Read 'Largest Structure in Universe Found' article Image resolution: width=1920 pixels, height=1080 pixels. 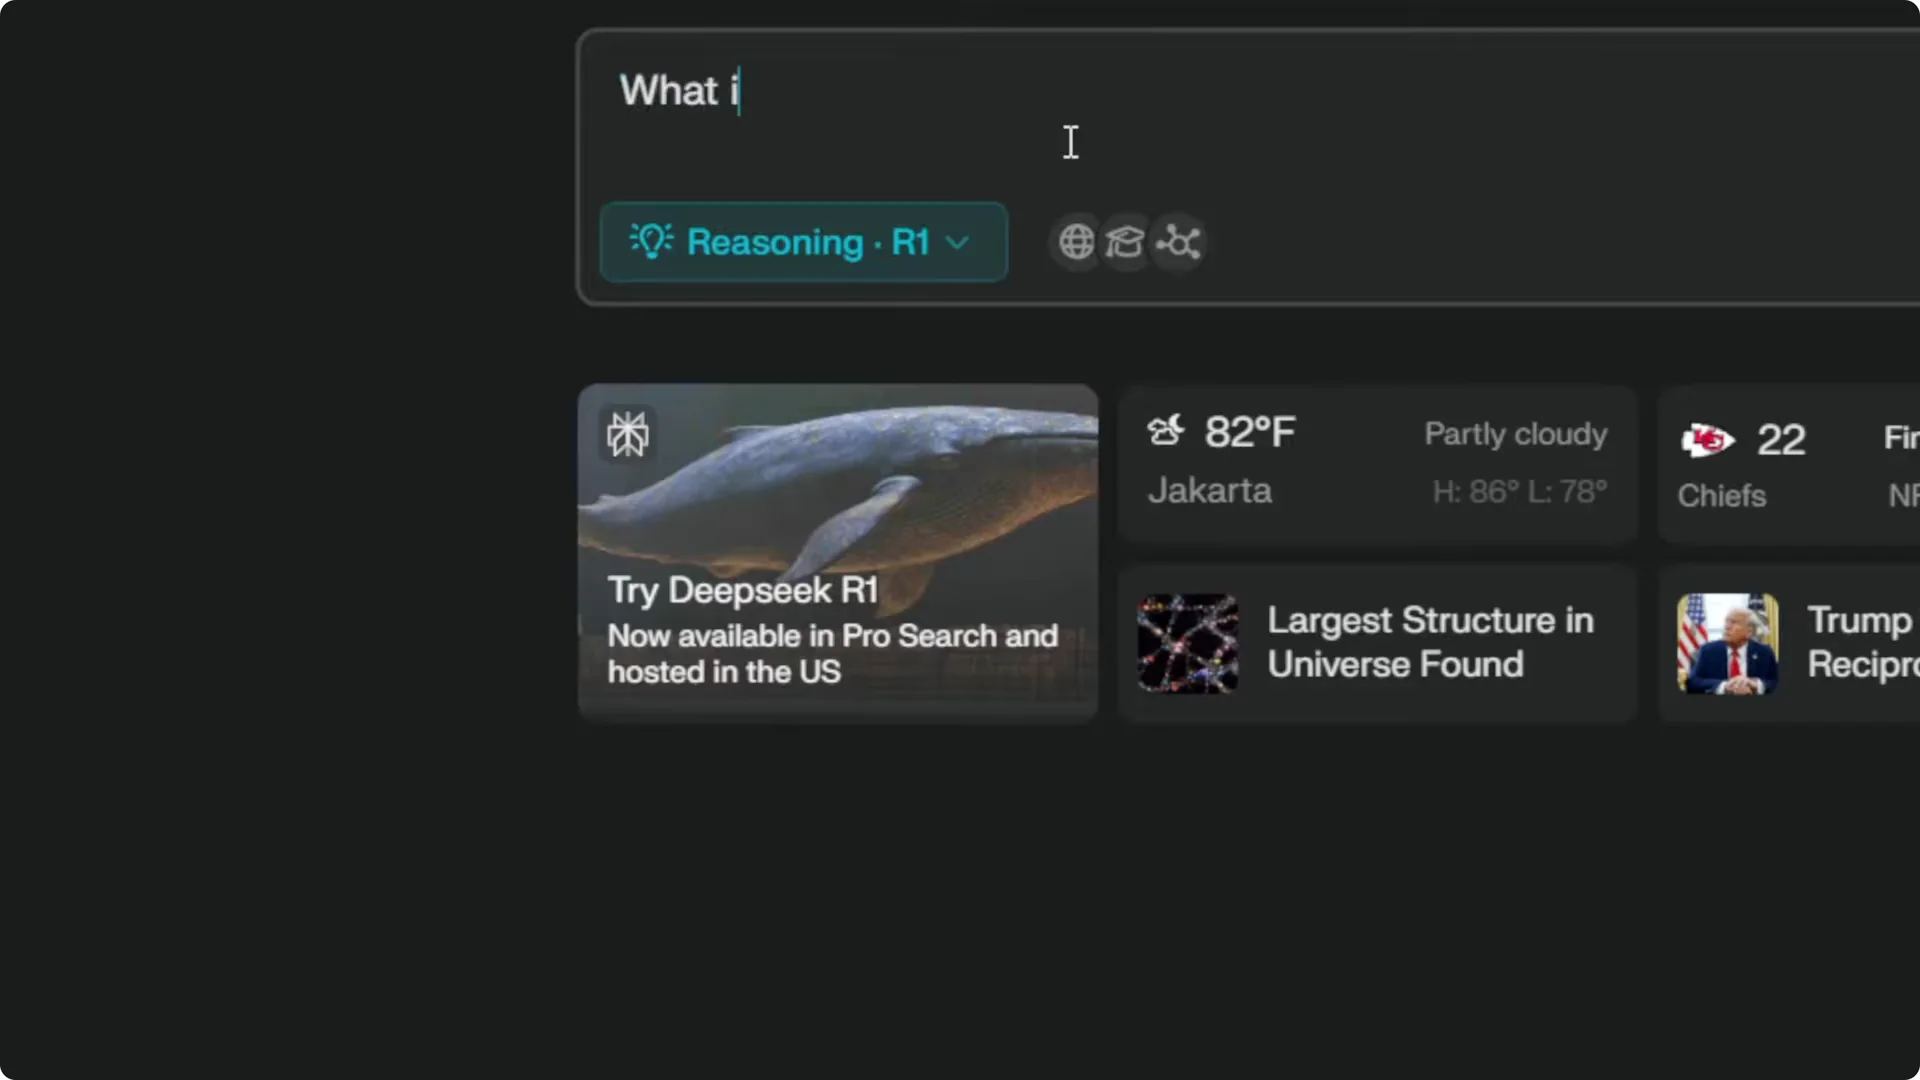[x=1430, y=643]
